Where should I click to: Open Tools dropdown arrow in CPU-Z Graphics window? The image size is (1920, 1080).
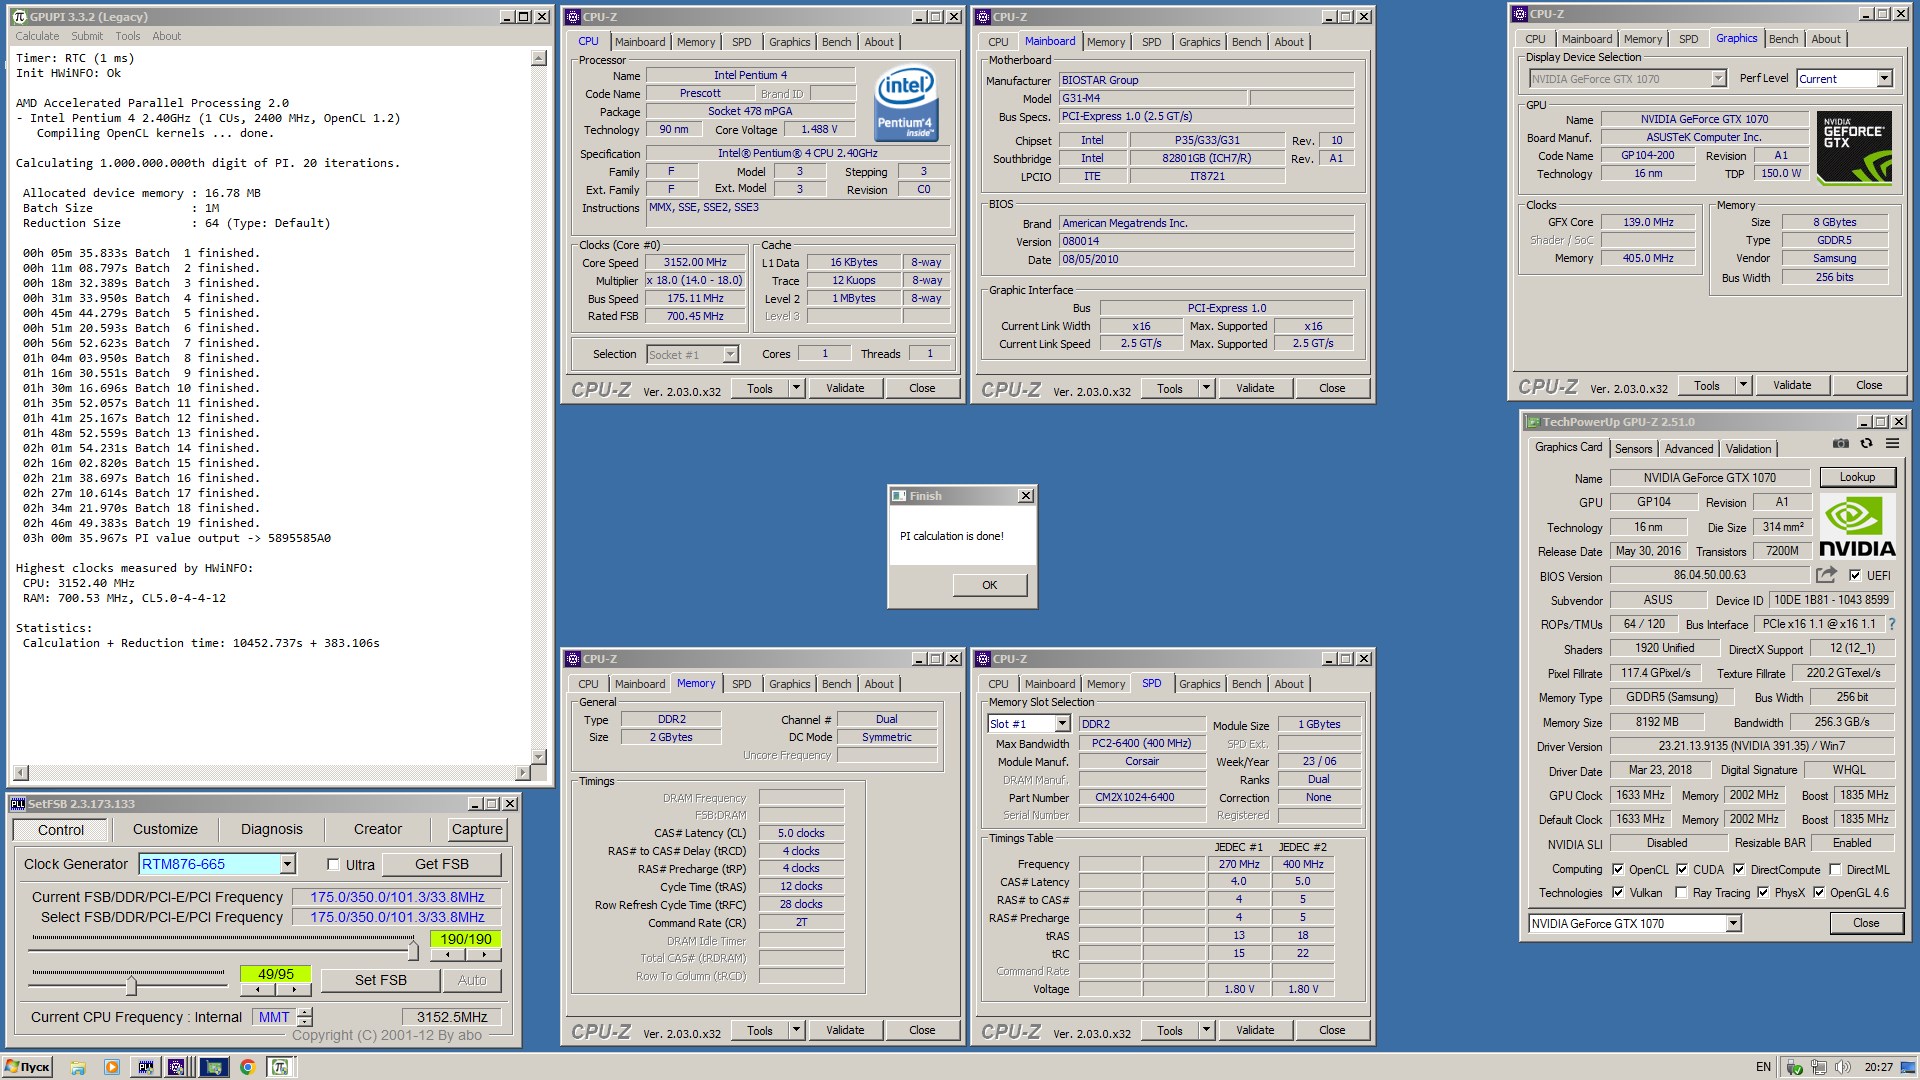pyautogui.click(x=1743, y=385)
